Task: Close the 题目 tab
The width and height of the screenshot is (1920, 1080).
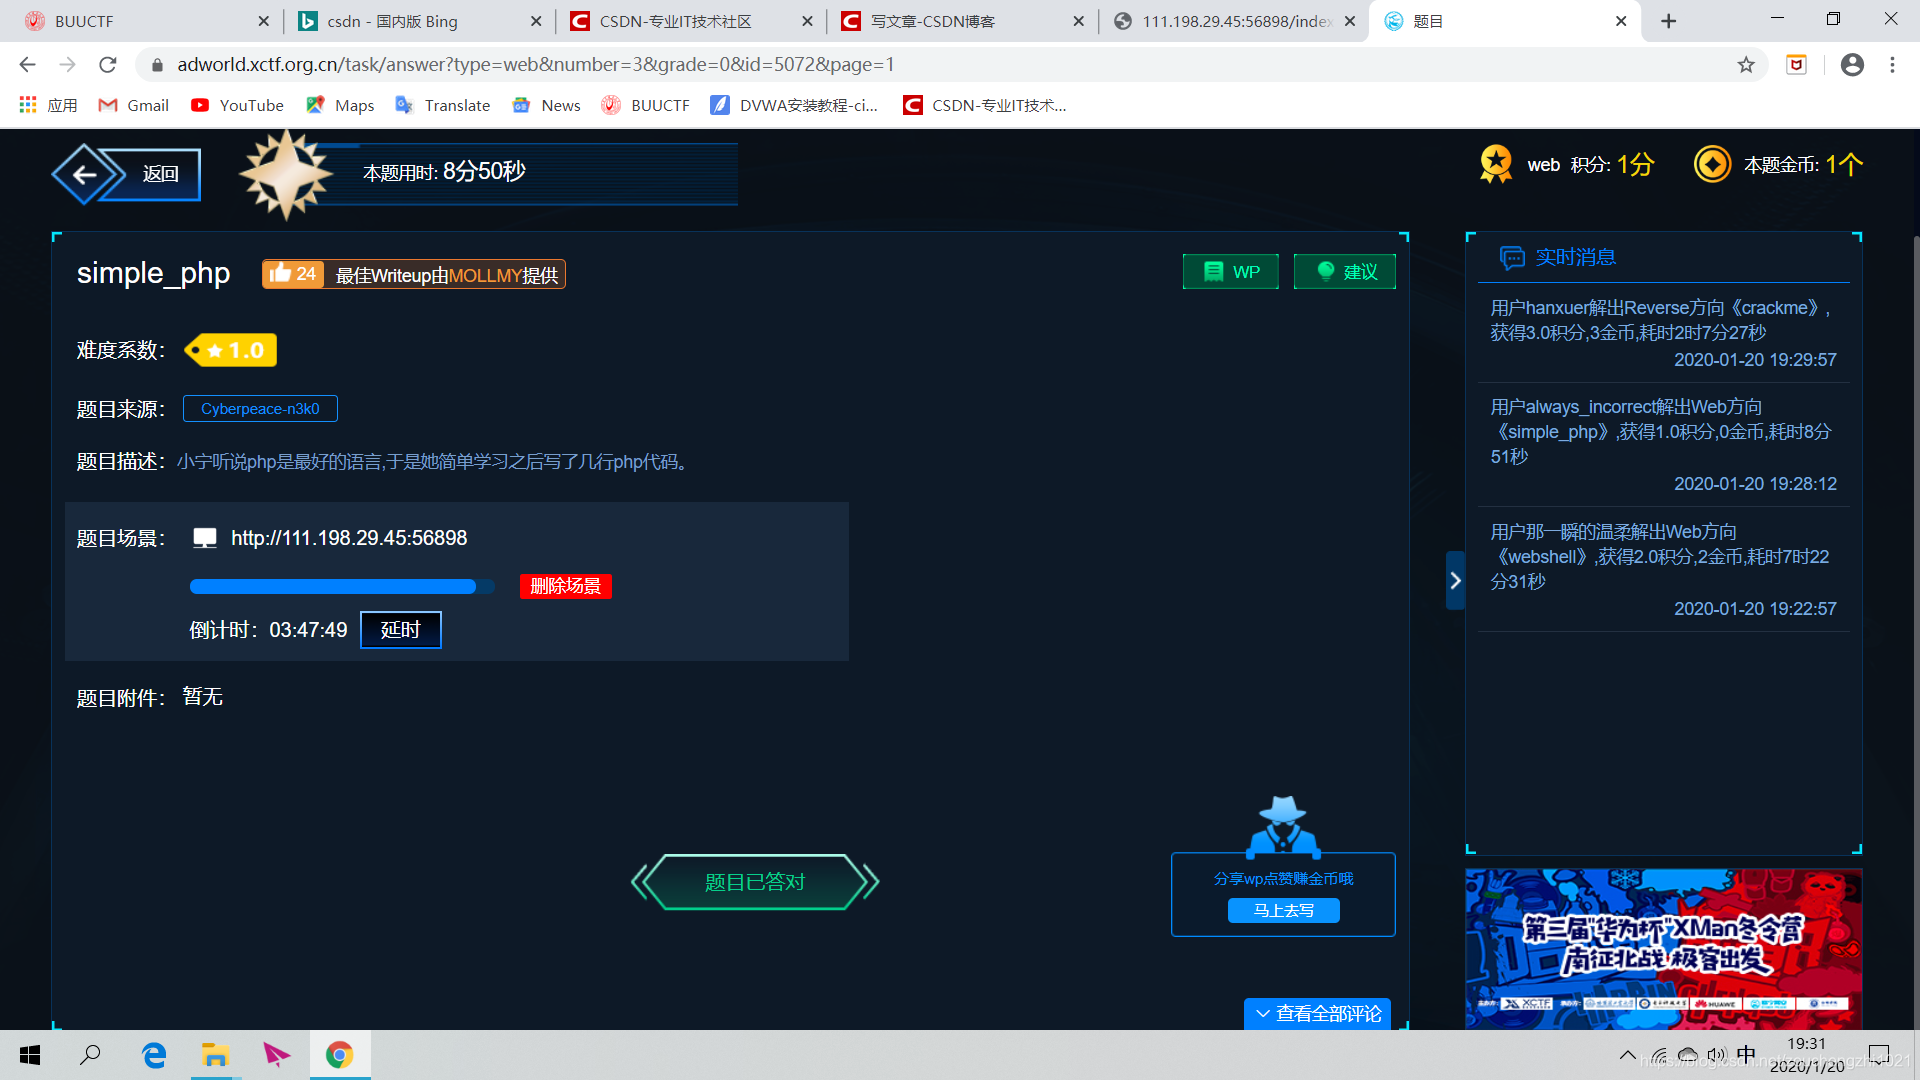Action: pos(1621,21)
